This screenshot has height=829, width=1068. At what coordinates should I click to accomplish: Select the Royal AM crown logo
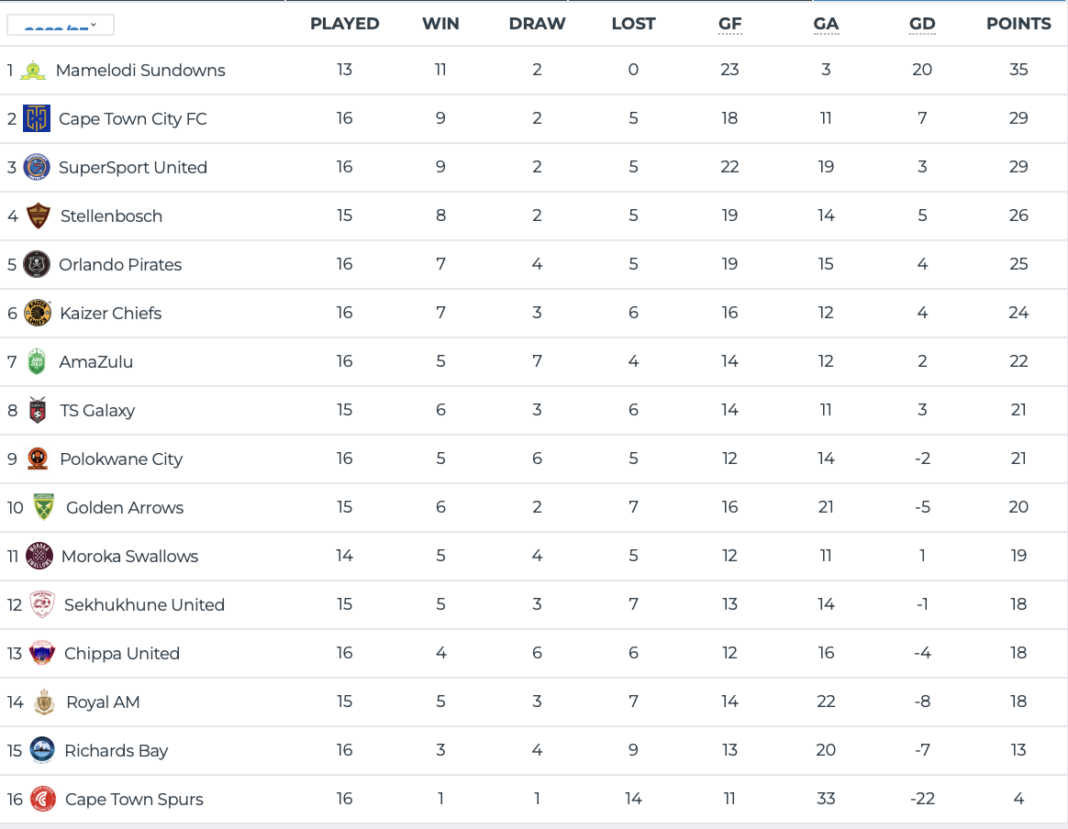pos(42,702)
